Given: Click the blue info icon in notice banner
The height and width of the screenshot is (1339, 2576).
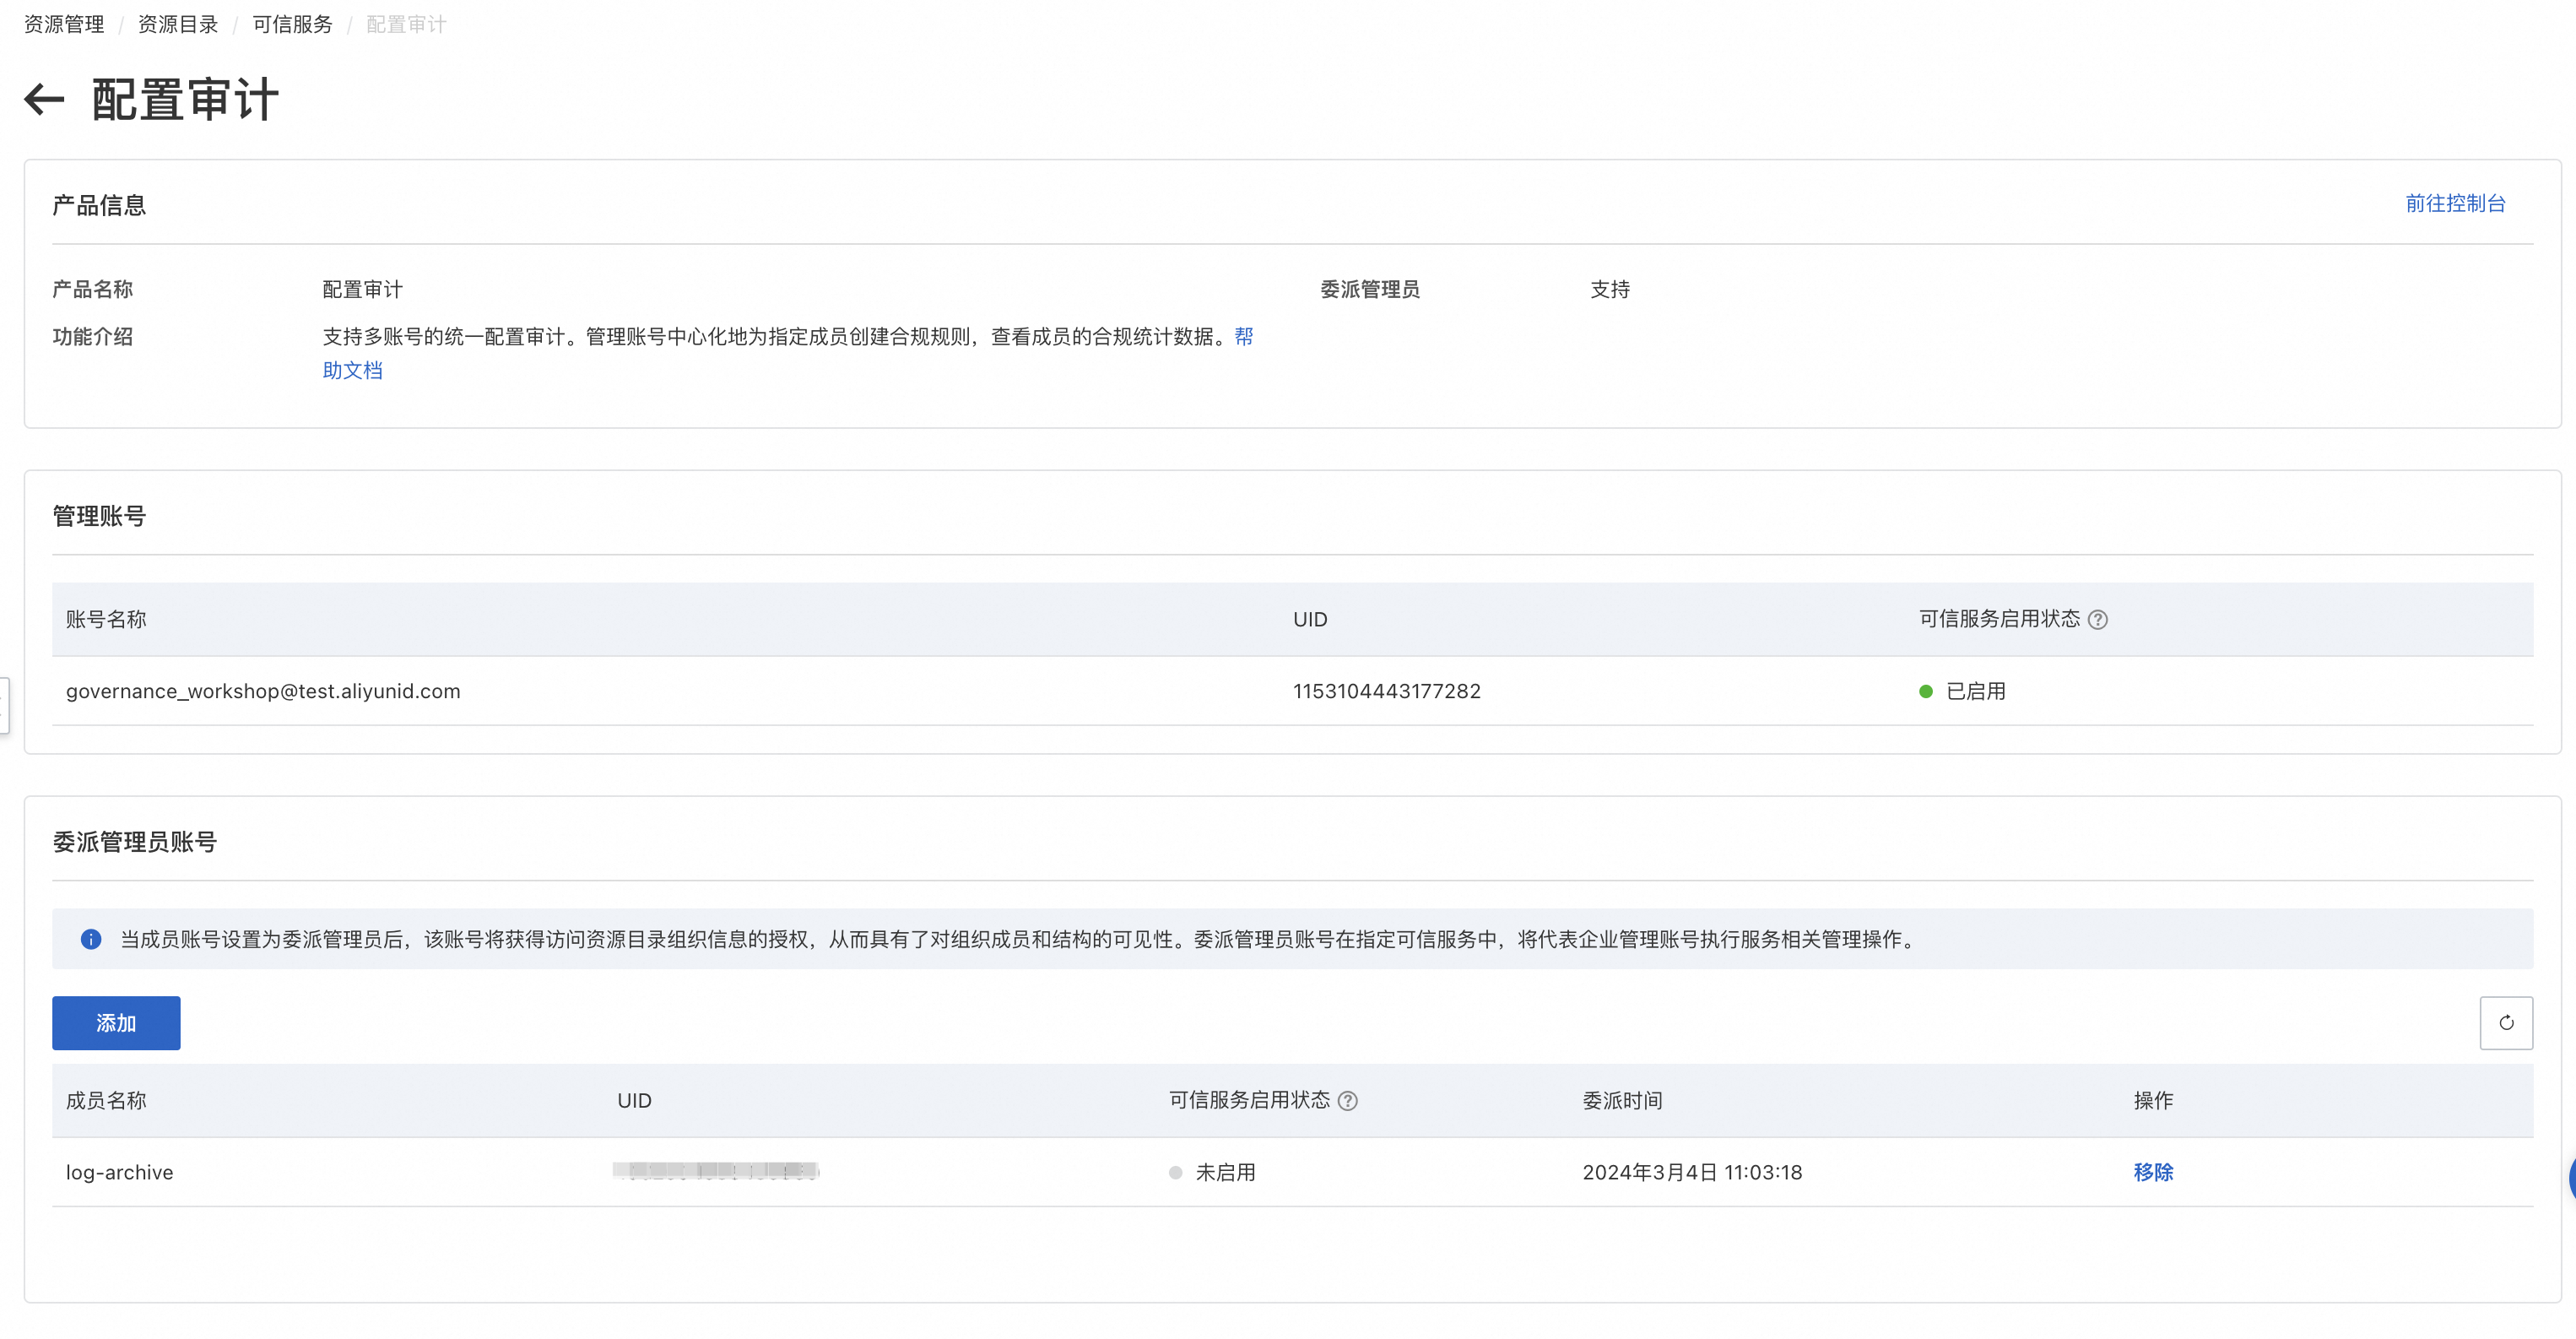Looking at the screenshot, I should [91, 938].
